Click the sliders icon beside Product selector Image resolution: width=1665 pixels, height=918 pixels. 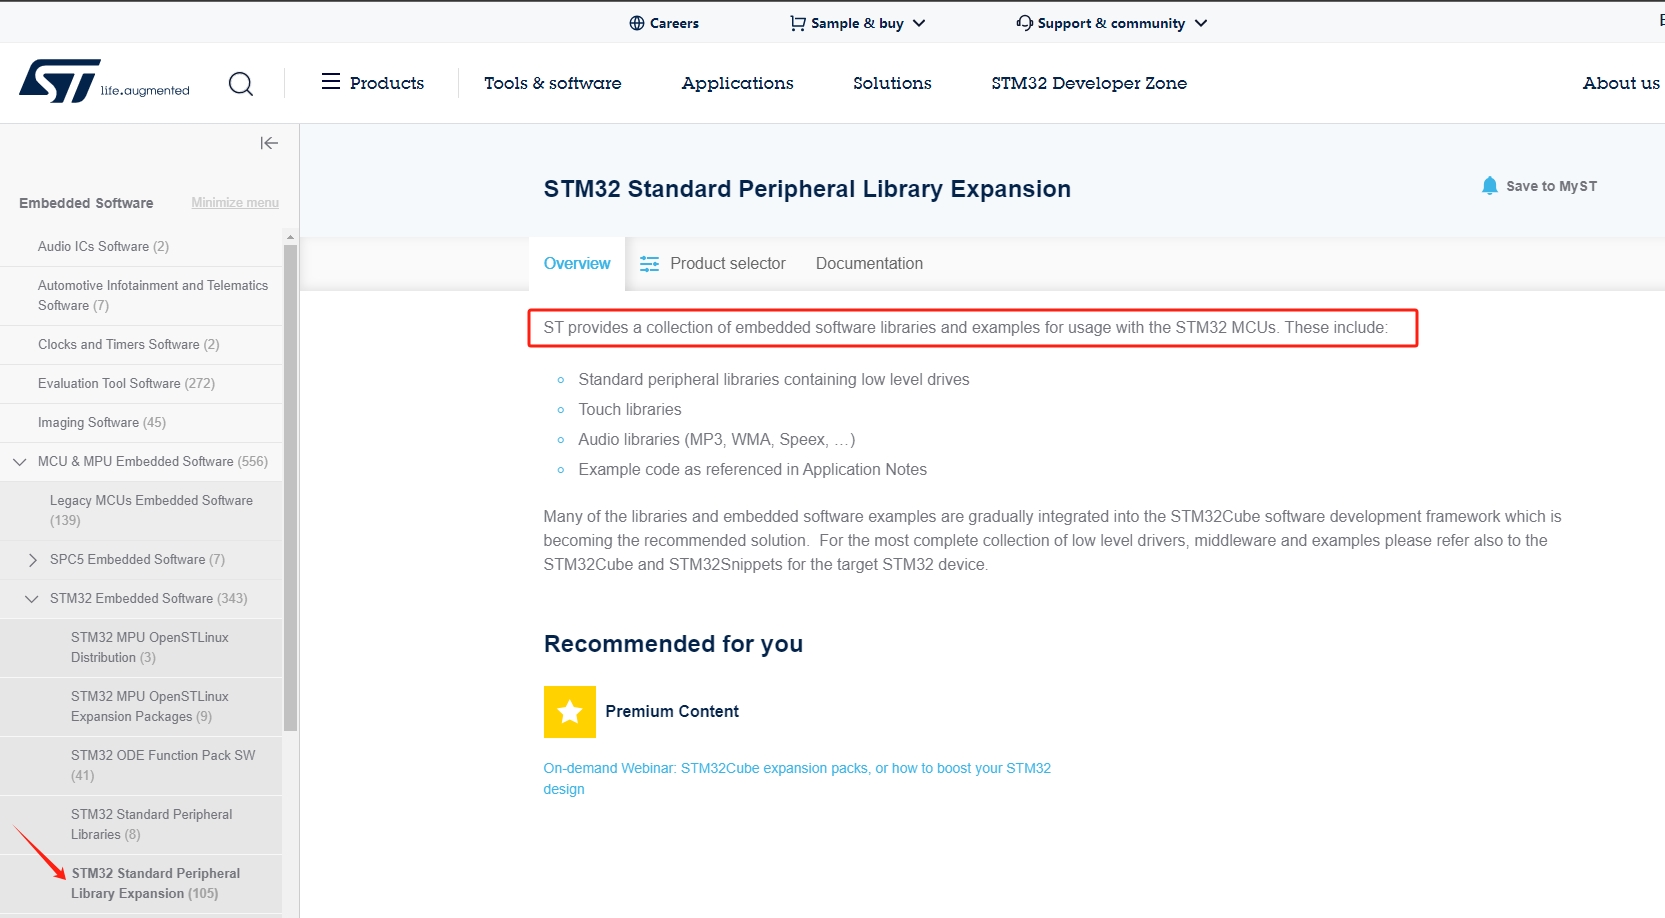pos(649,264)
